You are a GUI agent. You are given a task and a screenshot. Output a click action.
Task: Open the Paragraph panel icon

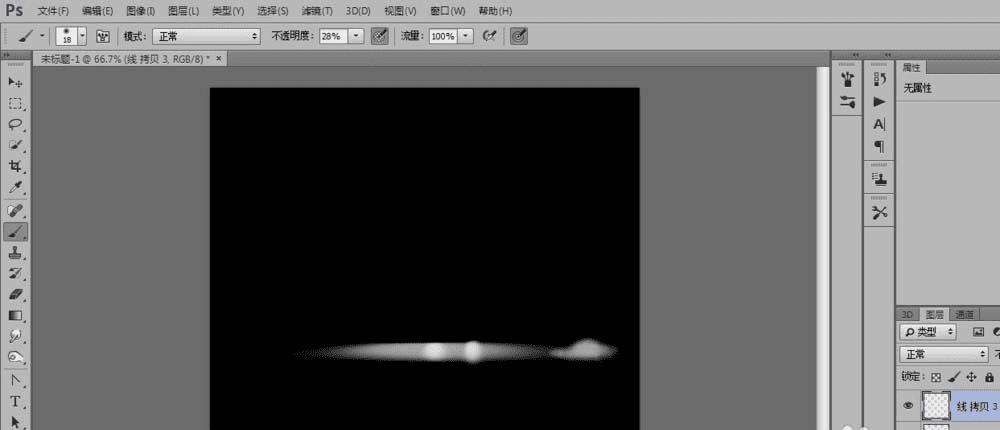pos(880,147)
